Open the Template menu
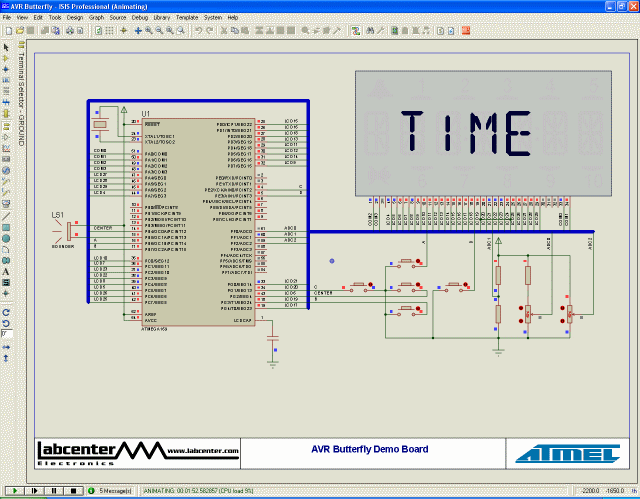This screenshot has width=640, height=499. tap(187, 18)
